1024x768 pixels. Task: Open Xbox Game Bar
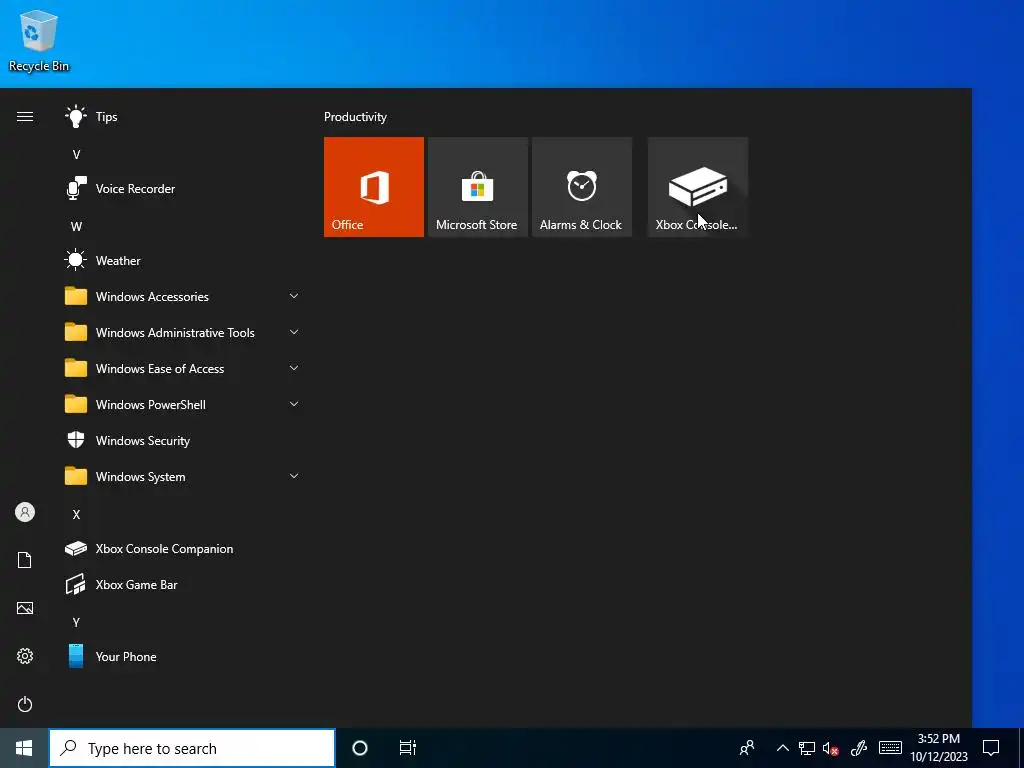click(183, 584)
